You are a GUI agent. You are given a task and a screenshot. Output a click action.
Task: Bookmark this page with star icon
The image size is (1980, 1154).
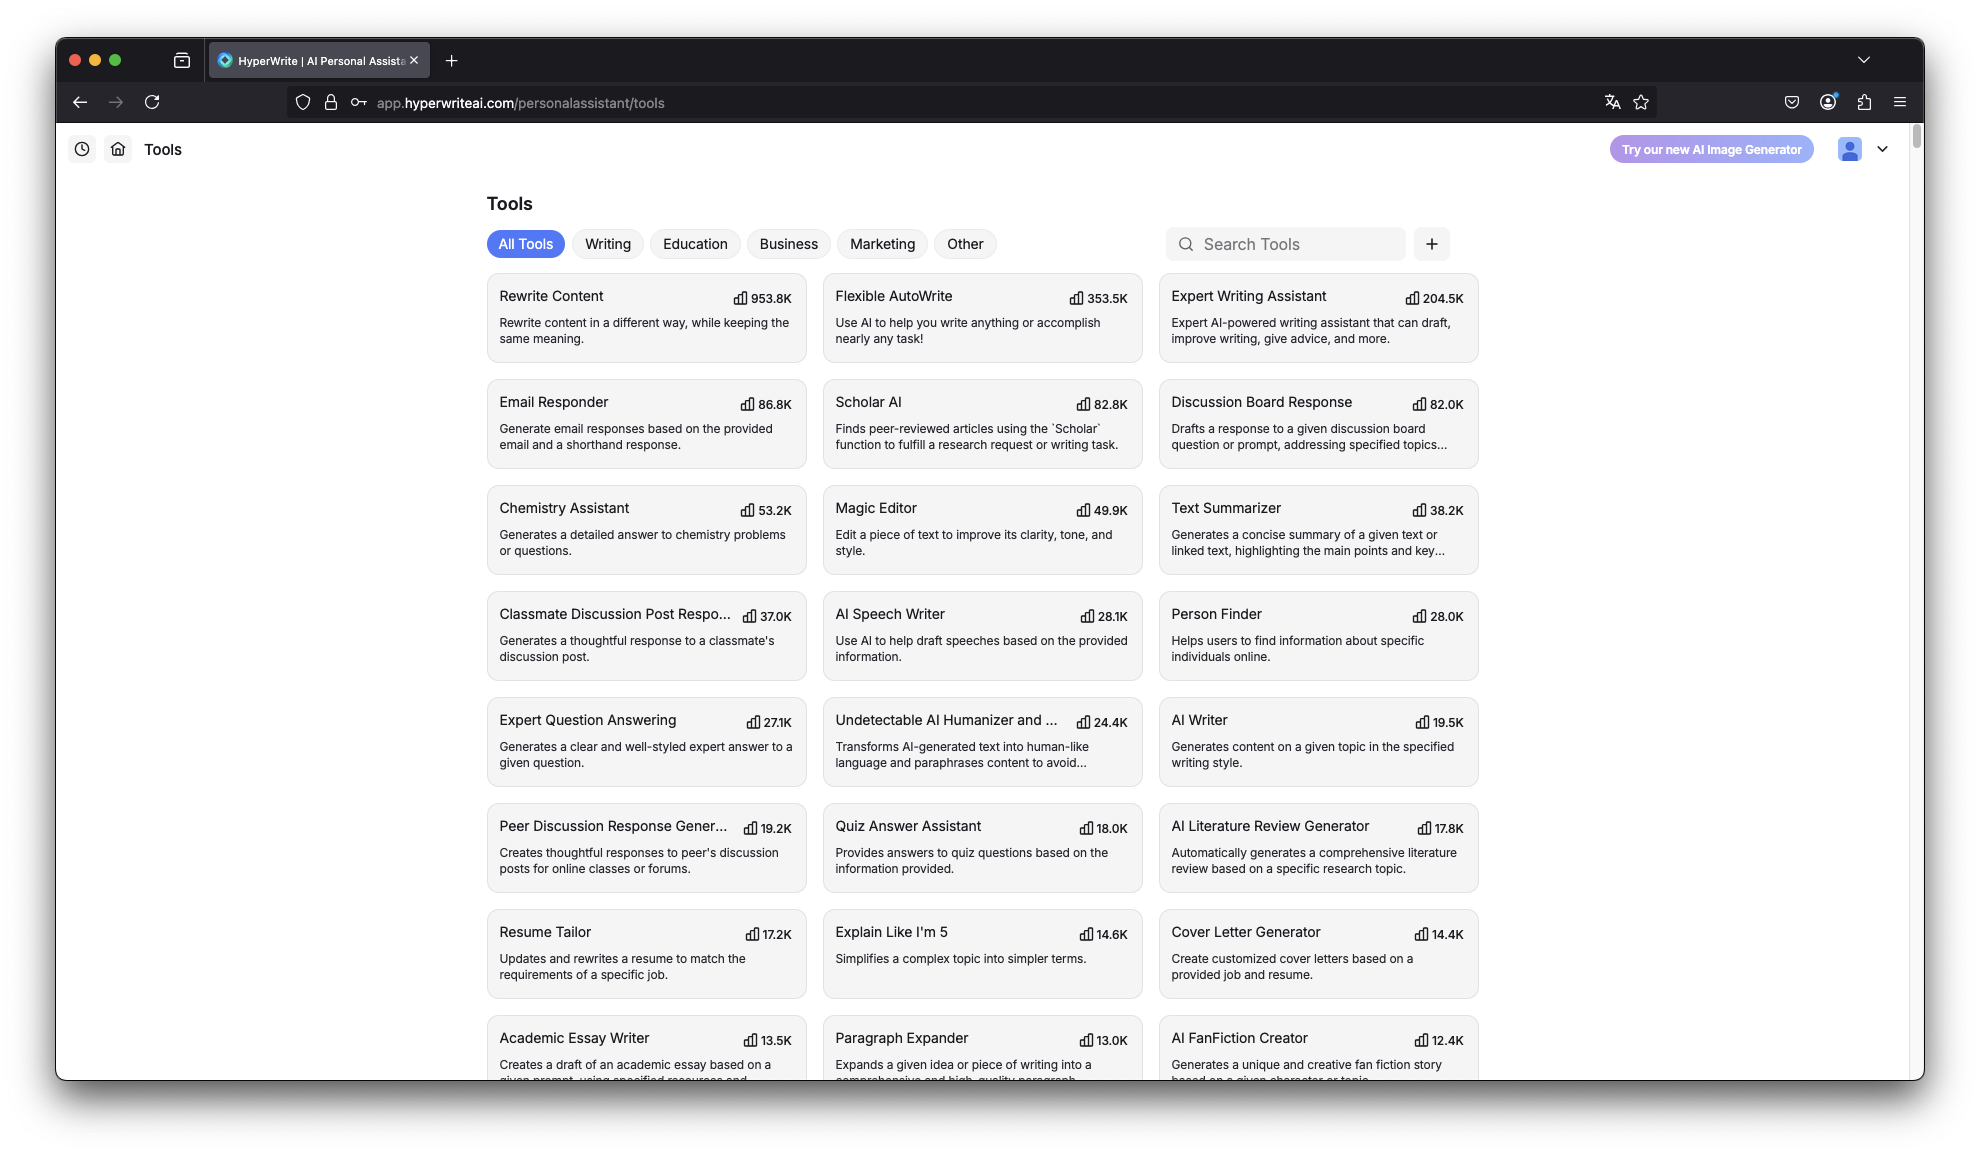(x=1641, y=102)
